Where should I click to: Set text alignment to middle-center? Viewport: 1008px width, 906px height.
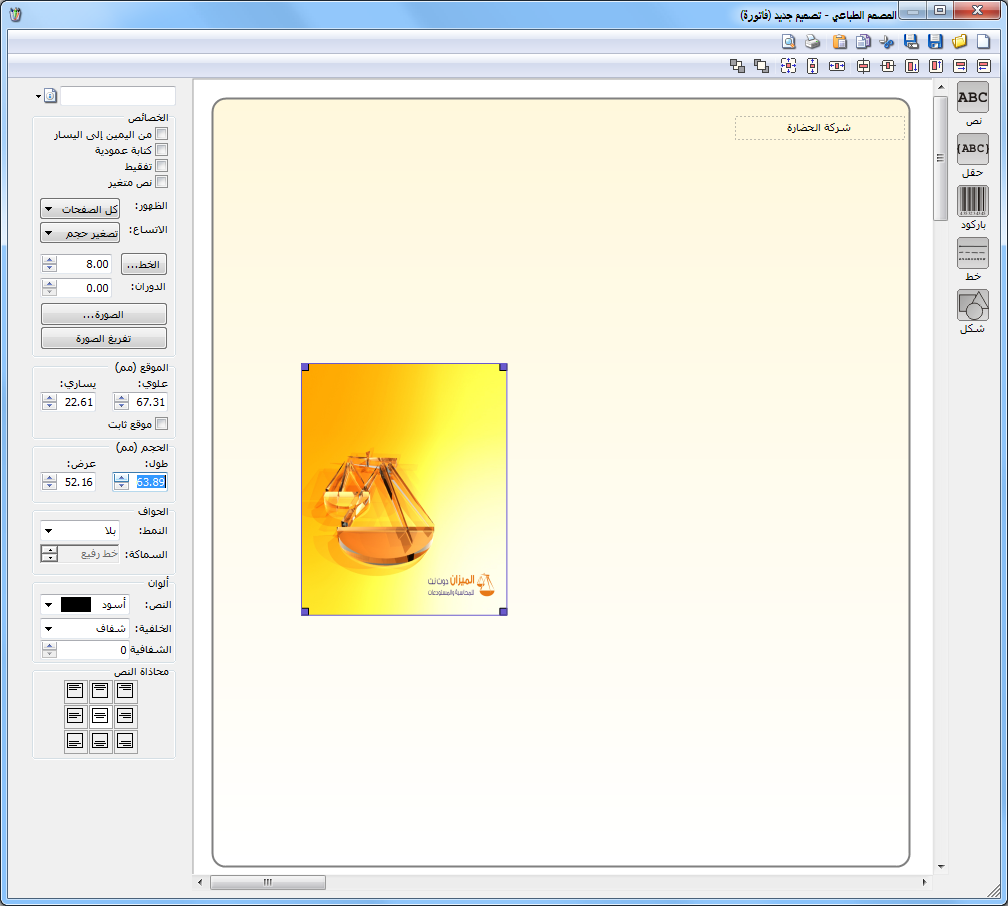point(100,716)
